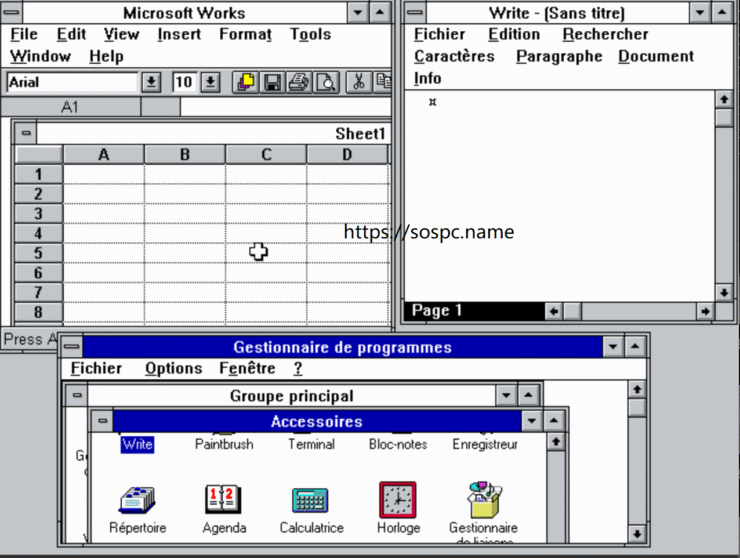Click the font size field showing 10
Viewport: 740px width, 558px height.
[x=185, y=83]
